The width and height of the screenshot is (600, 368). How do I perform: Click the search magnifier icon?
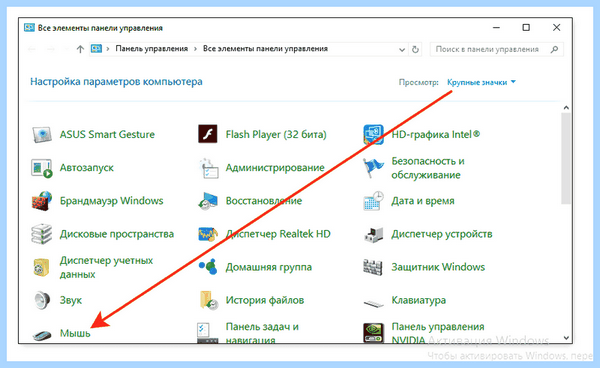554,49
